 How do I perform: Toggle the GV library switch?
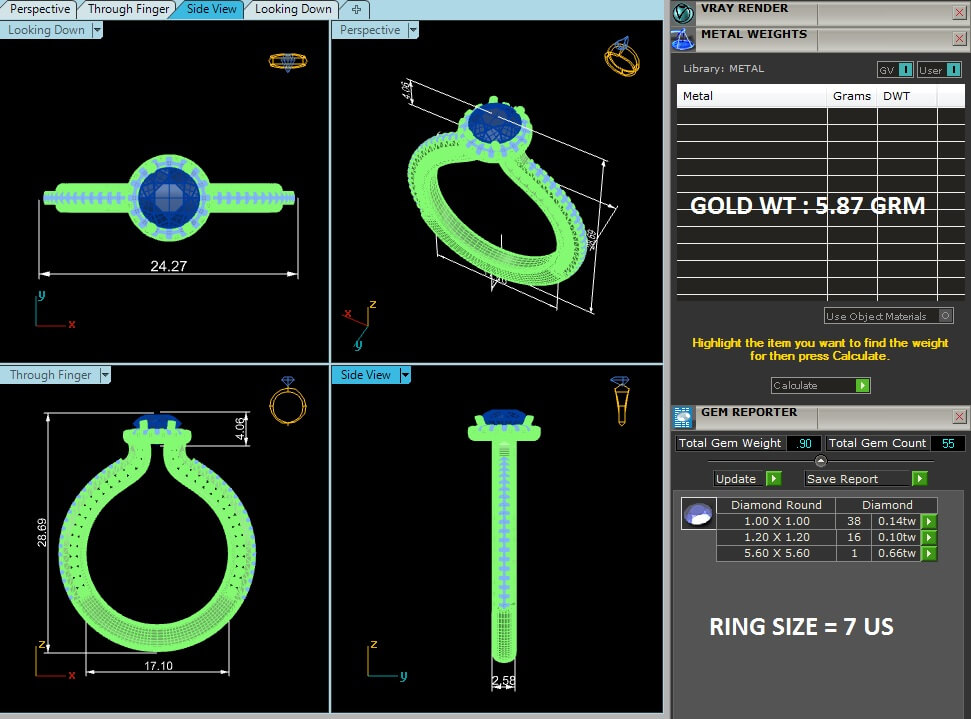click(x=905, y=70)
